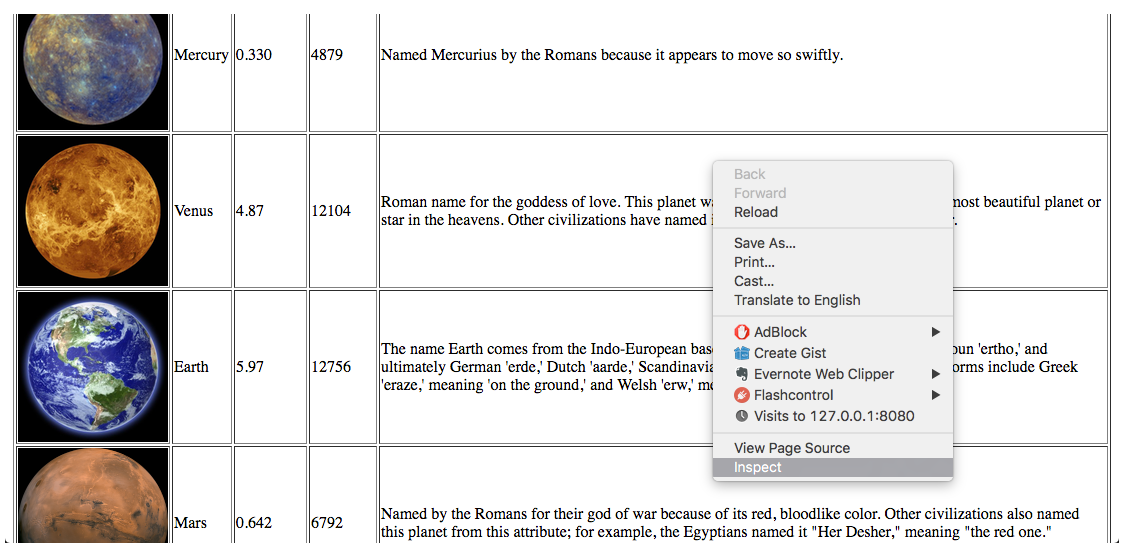Click the Earth planet image
Image resolution: width=1124 pixels, height=555 pixels.
[x=93, y=367]
